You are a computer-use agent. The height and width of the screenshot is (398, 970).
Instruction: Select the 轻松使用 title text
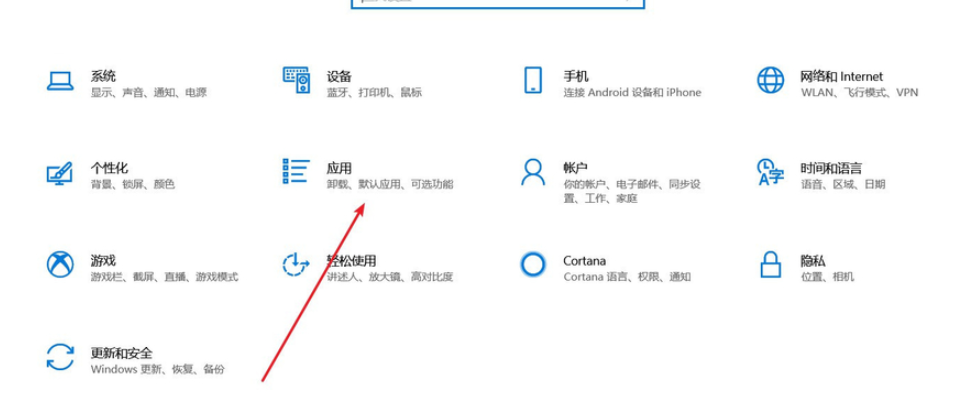click(351, 261)
